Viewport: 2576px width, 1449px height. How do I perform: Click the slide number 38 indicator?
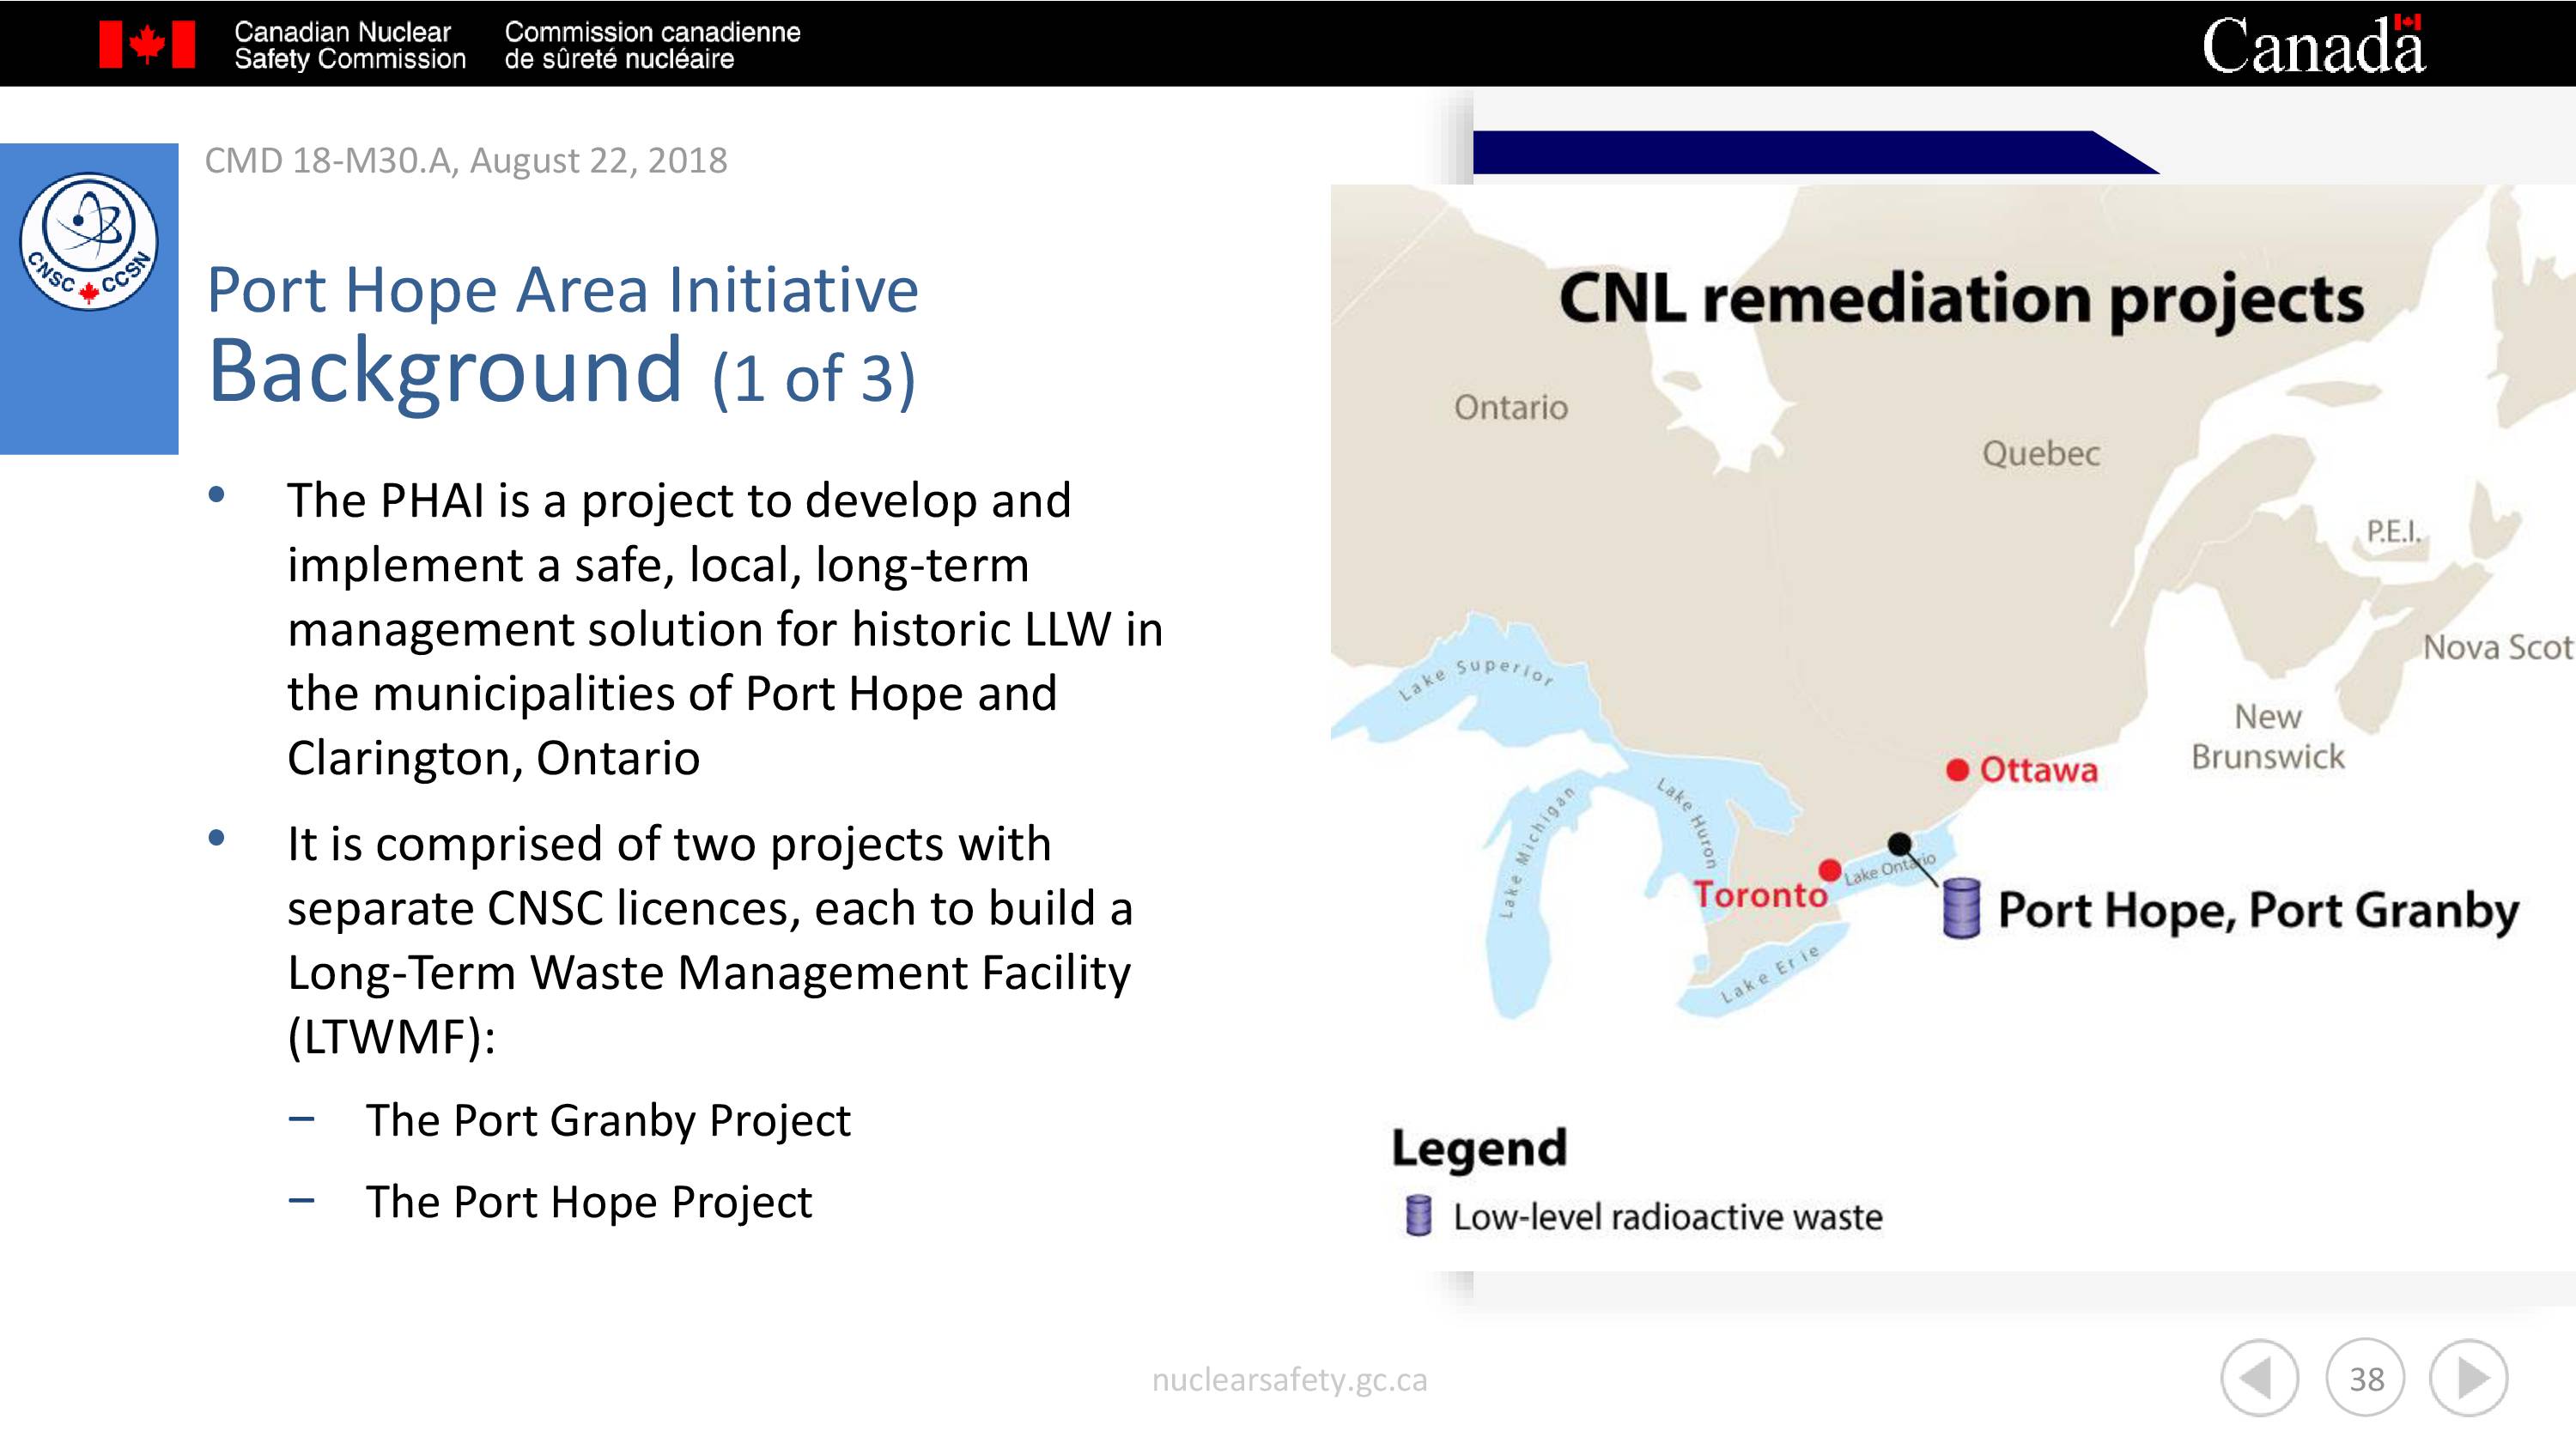tap(2365, 1378)
